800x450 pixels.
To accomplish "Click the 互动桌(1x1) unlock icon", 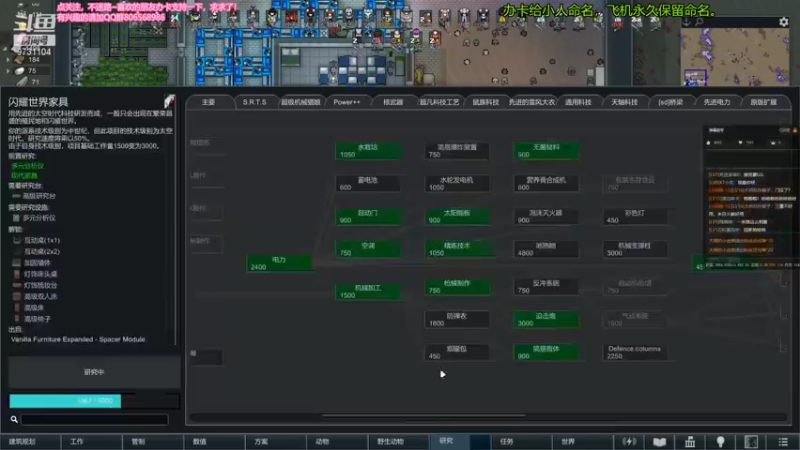I will [x=17, y=240].
